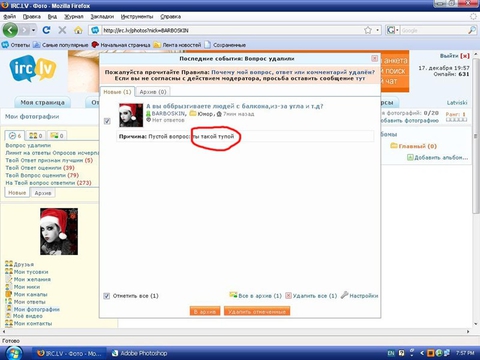Open the address bar history dropdown

pyautogui.click(x=377, y=30)
